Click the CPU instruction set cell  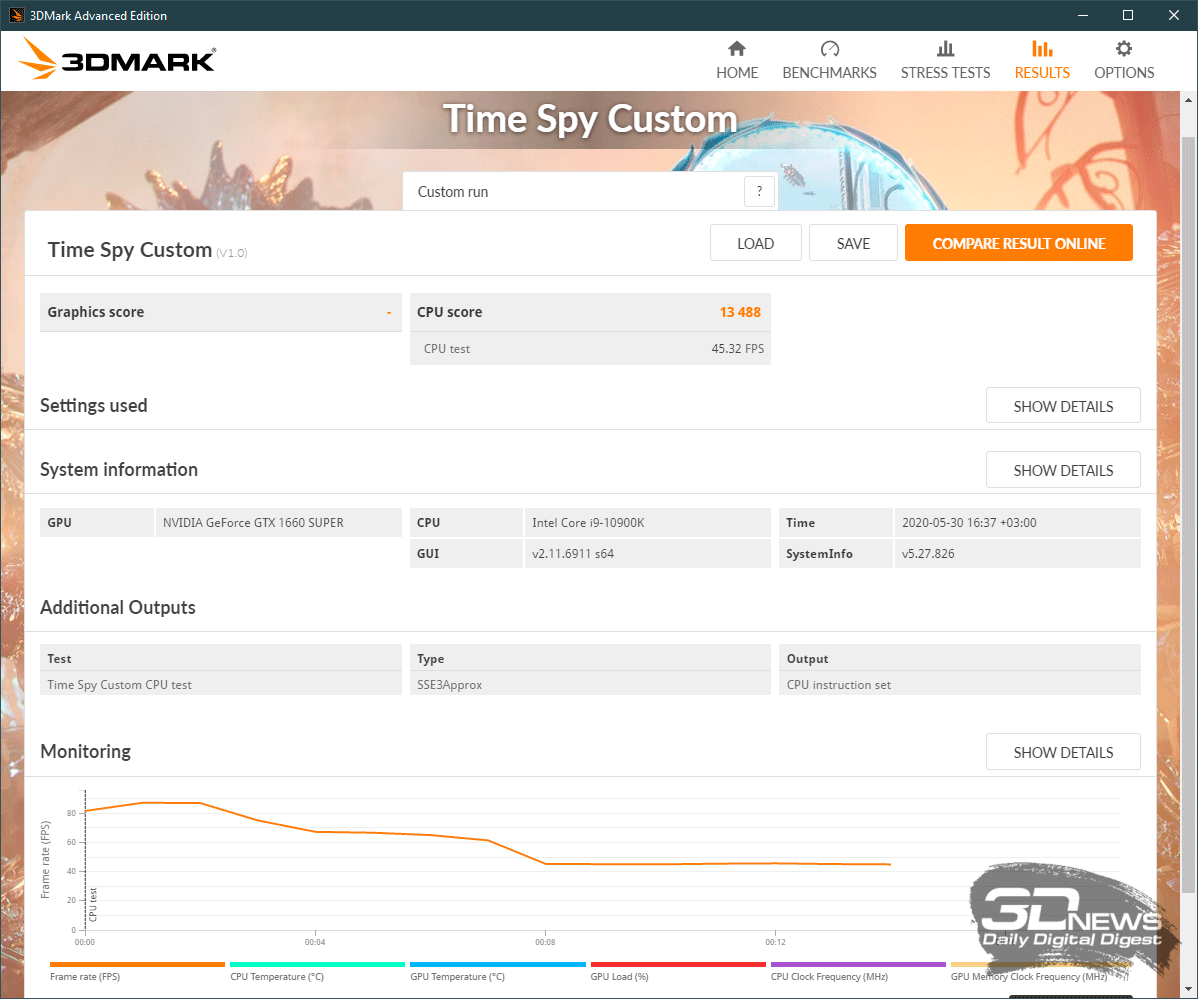(960, 684)
